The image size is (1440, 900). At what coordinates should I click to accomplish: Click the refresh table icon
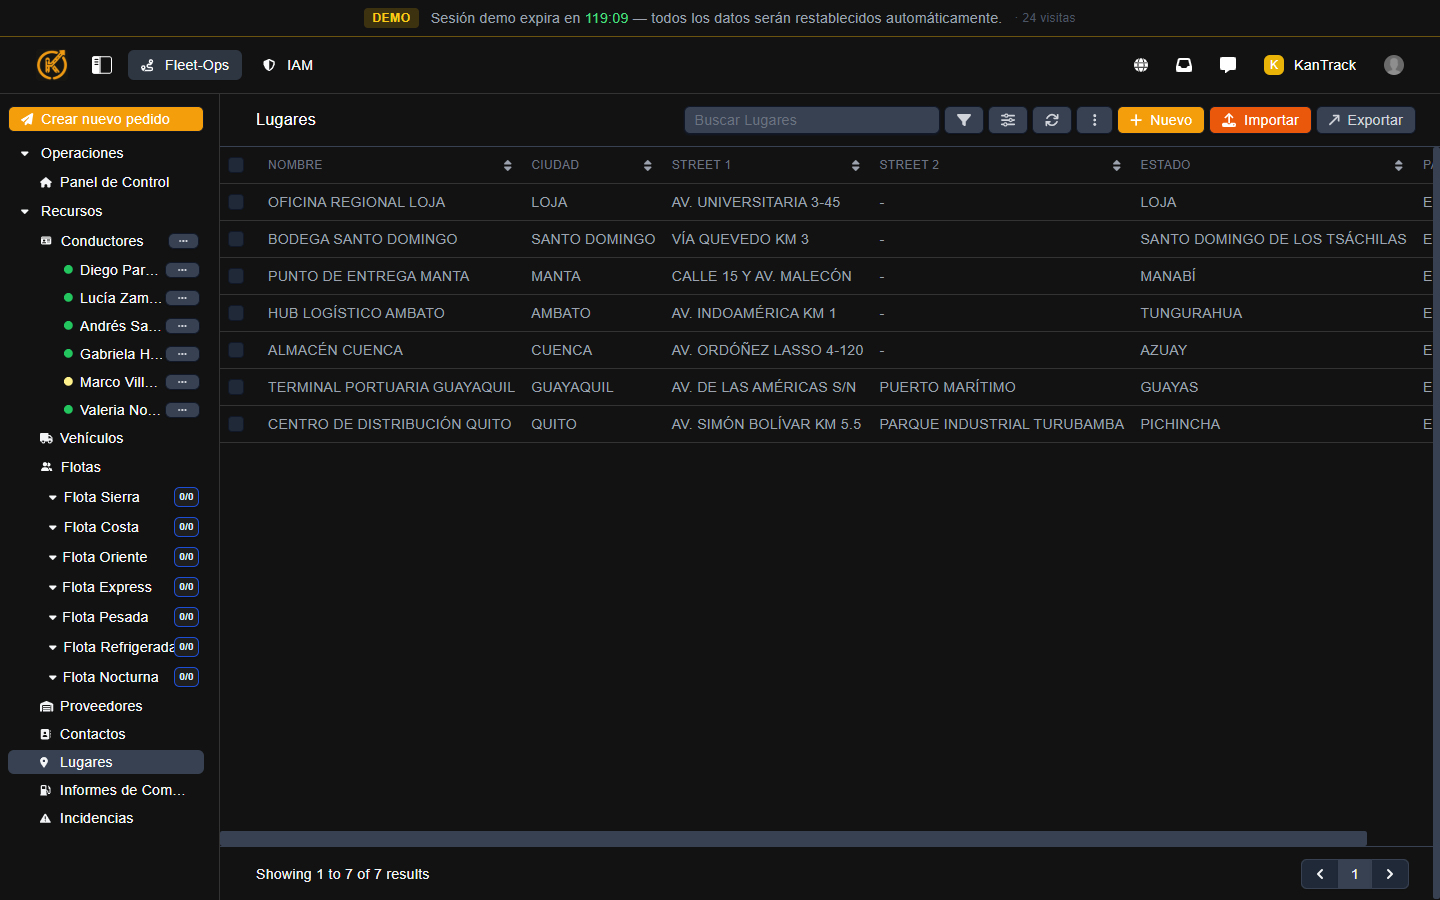click(x=1051, y=120)
